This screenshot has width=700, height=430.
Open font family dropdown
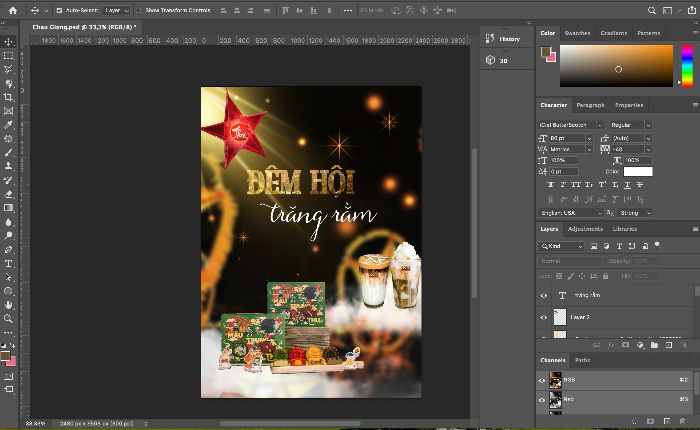tap(570, 125)
